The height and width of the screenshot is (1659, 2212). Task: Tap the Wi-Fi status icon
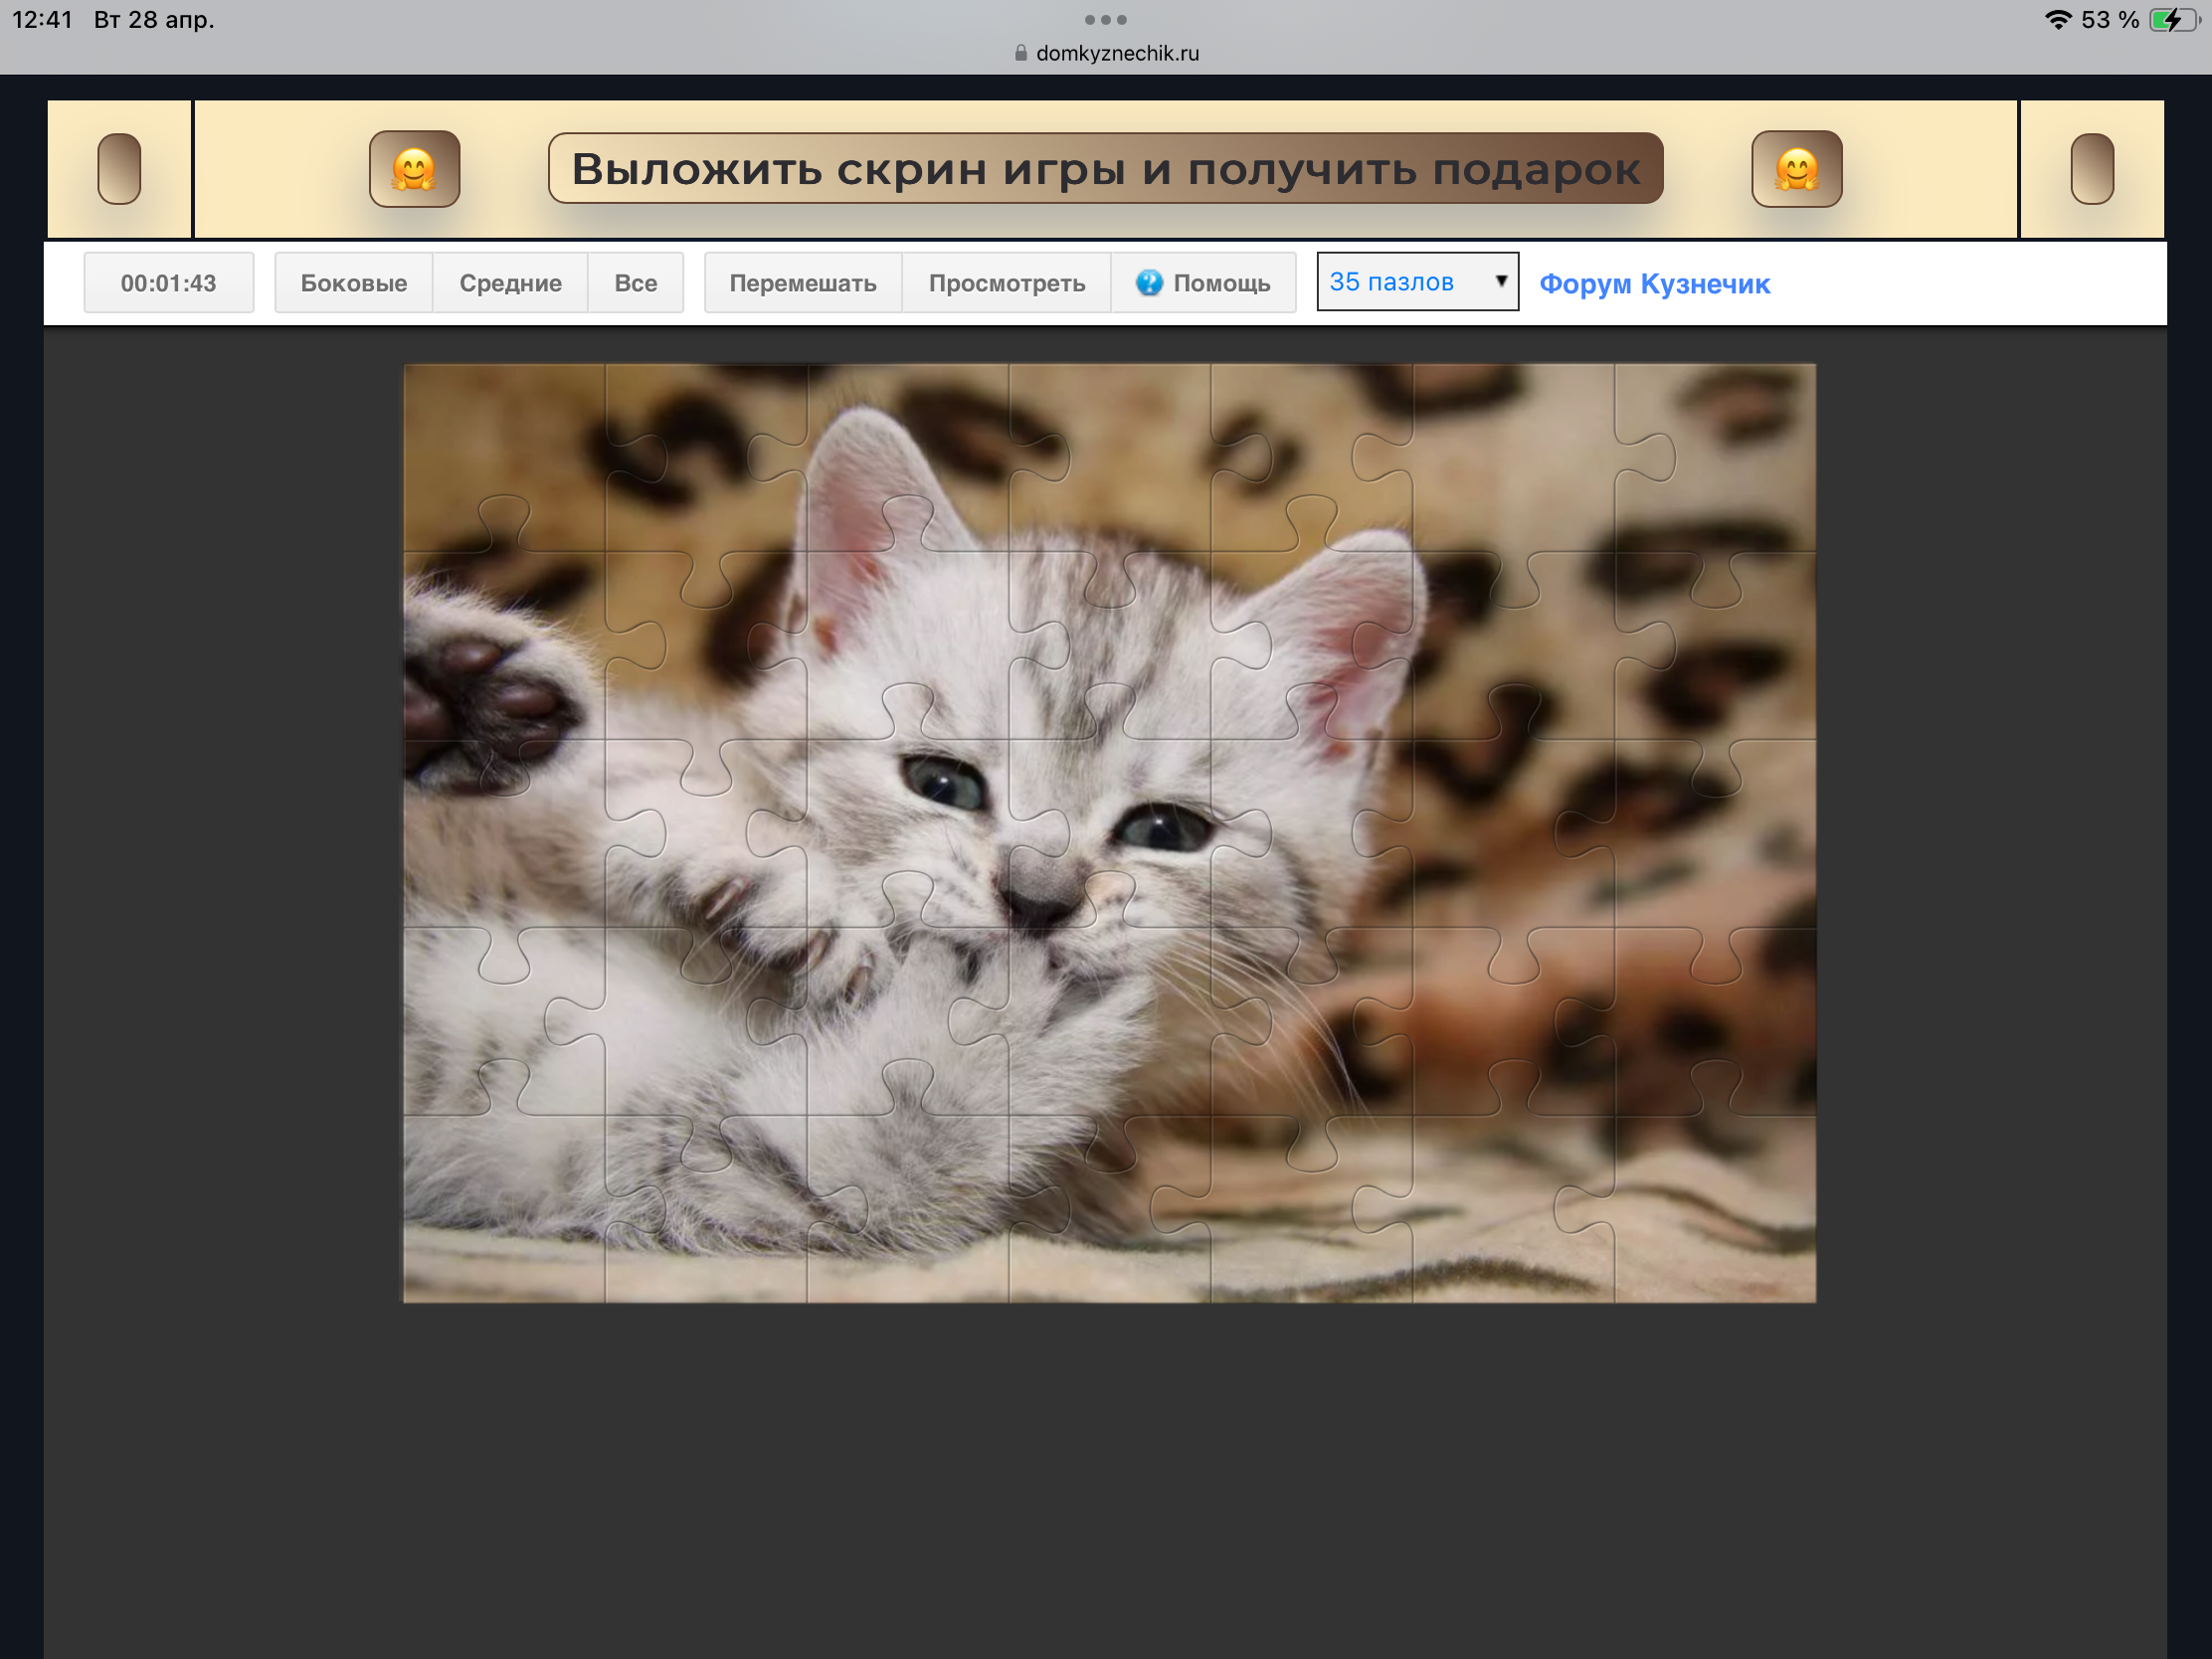(x=2057, y=20)
